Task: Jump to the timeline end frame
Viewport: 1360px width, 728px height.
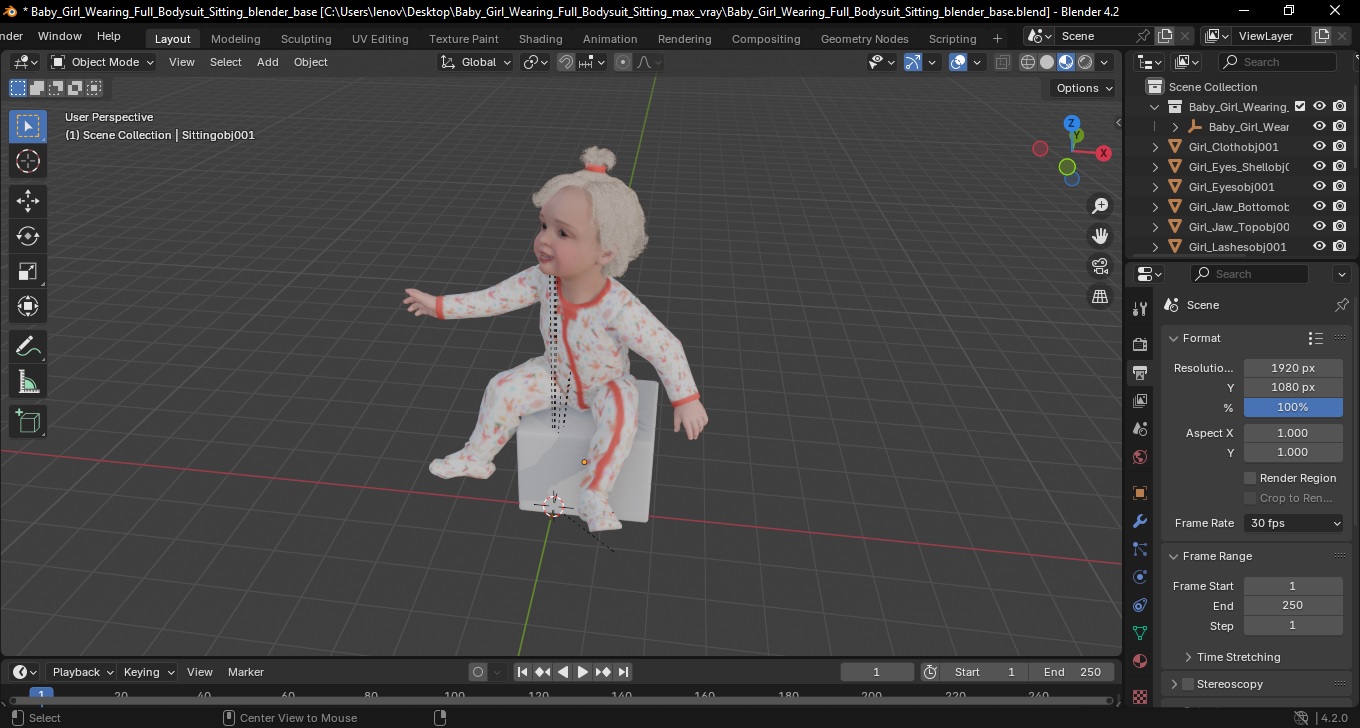Action: 623,672
